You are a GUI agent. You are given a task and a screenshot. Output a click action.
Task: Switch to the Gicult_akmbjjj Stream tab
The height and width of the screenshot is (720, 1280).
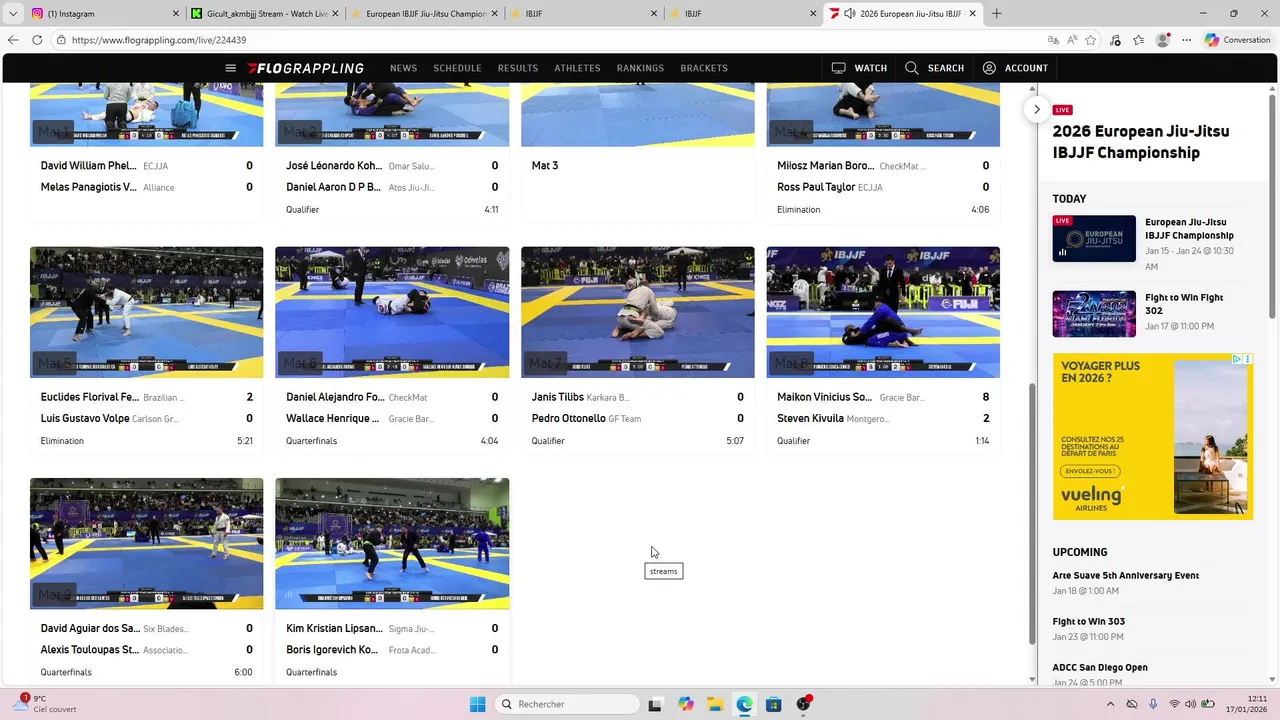(263, 14)
